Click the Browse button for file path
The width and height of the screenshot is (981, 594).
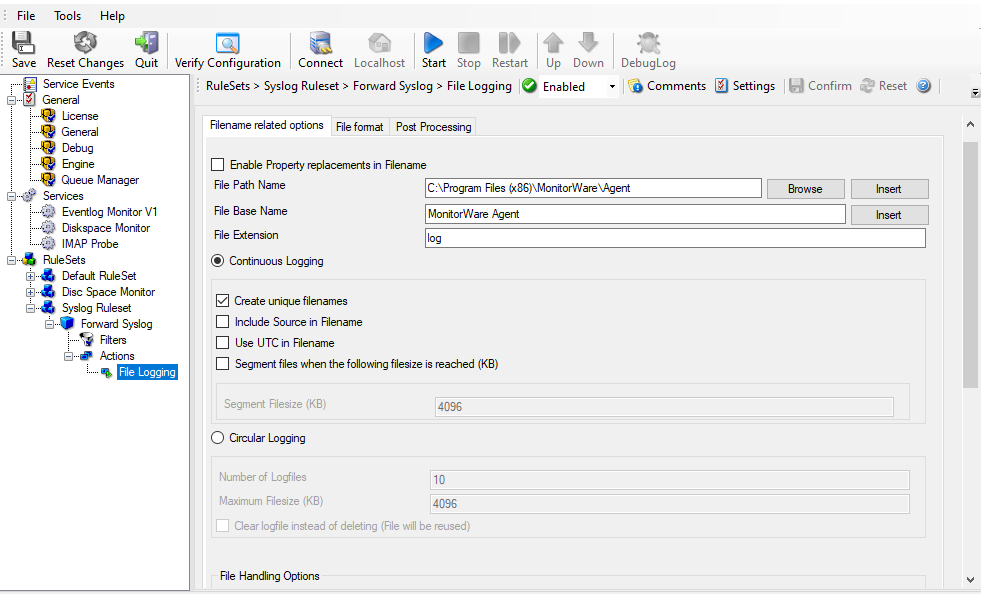click(805, 189)
